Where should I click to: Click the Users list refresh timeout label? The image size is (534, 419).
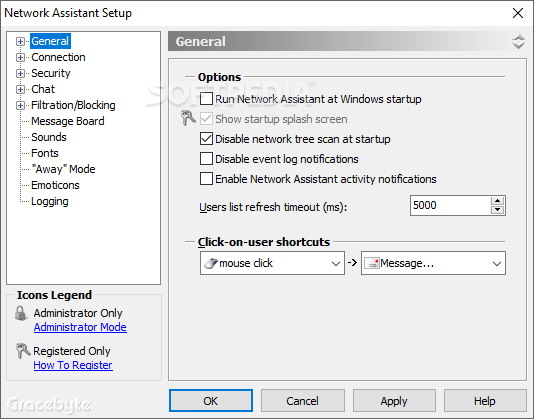pyautogui.click(x=273, y=207)
